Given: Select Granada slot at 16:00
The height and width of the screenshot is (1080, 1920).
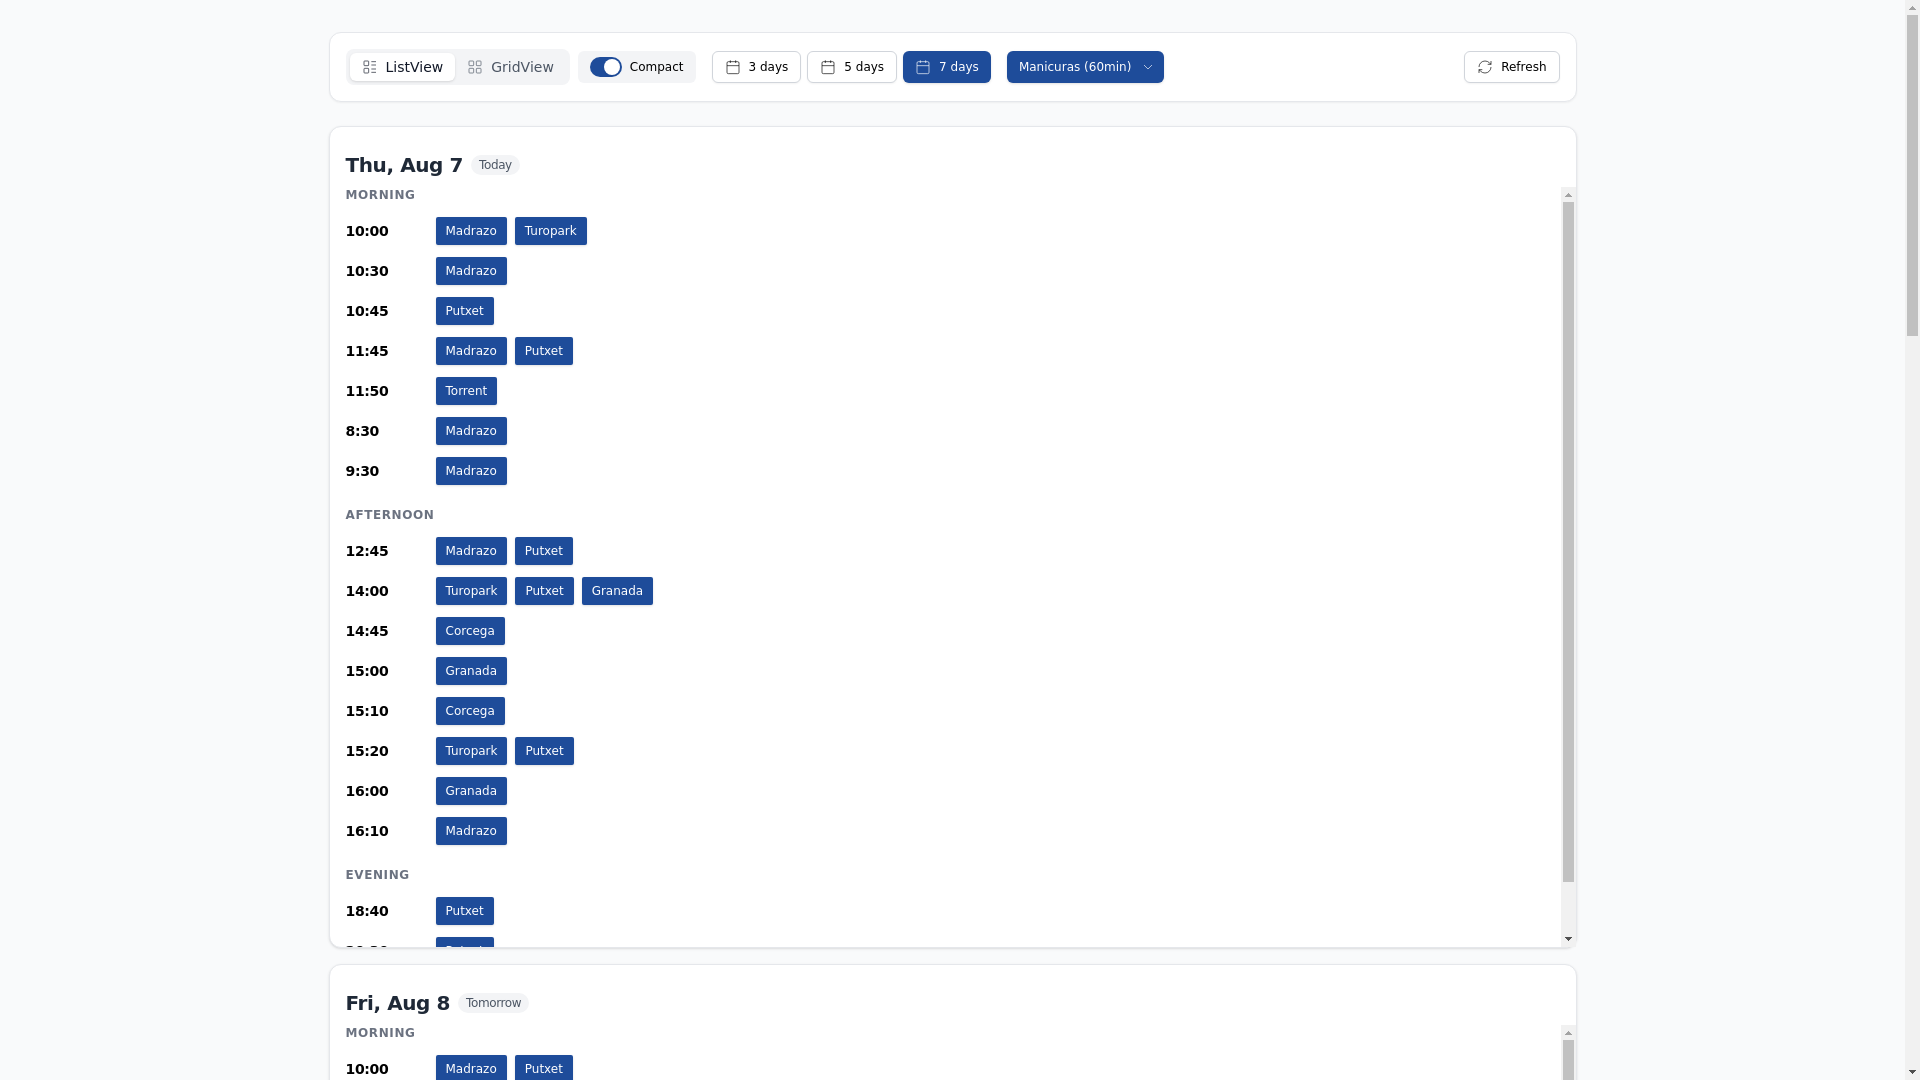Looking at the screenshot, I should coord(471,791).
